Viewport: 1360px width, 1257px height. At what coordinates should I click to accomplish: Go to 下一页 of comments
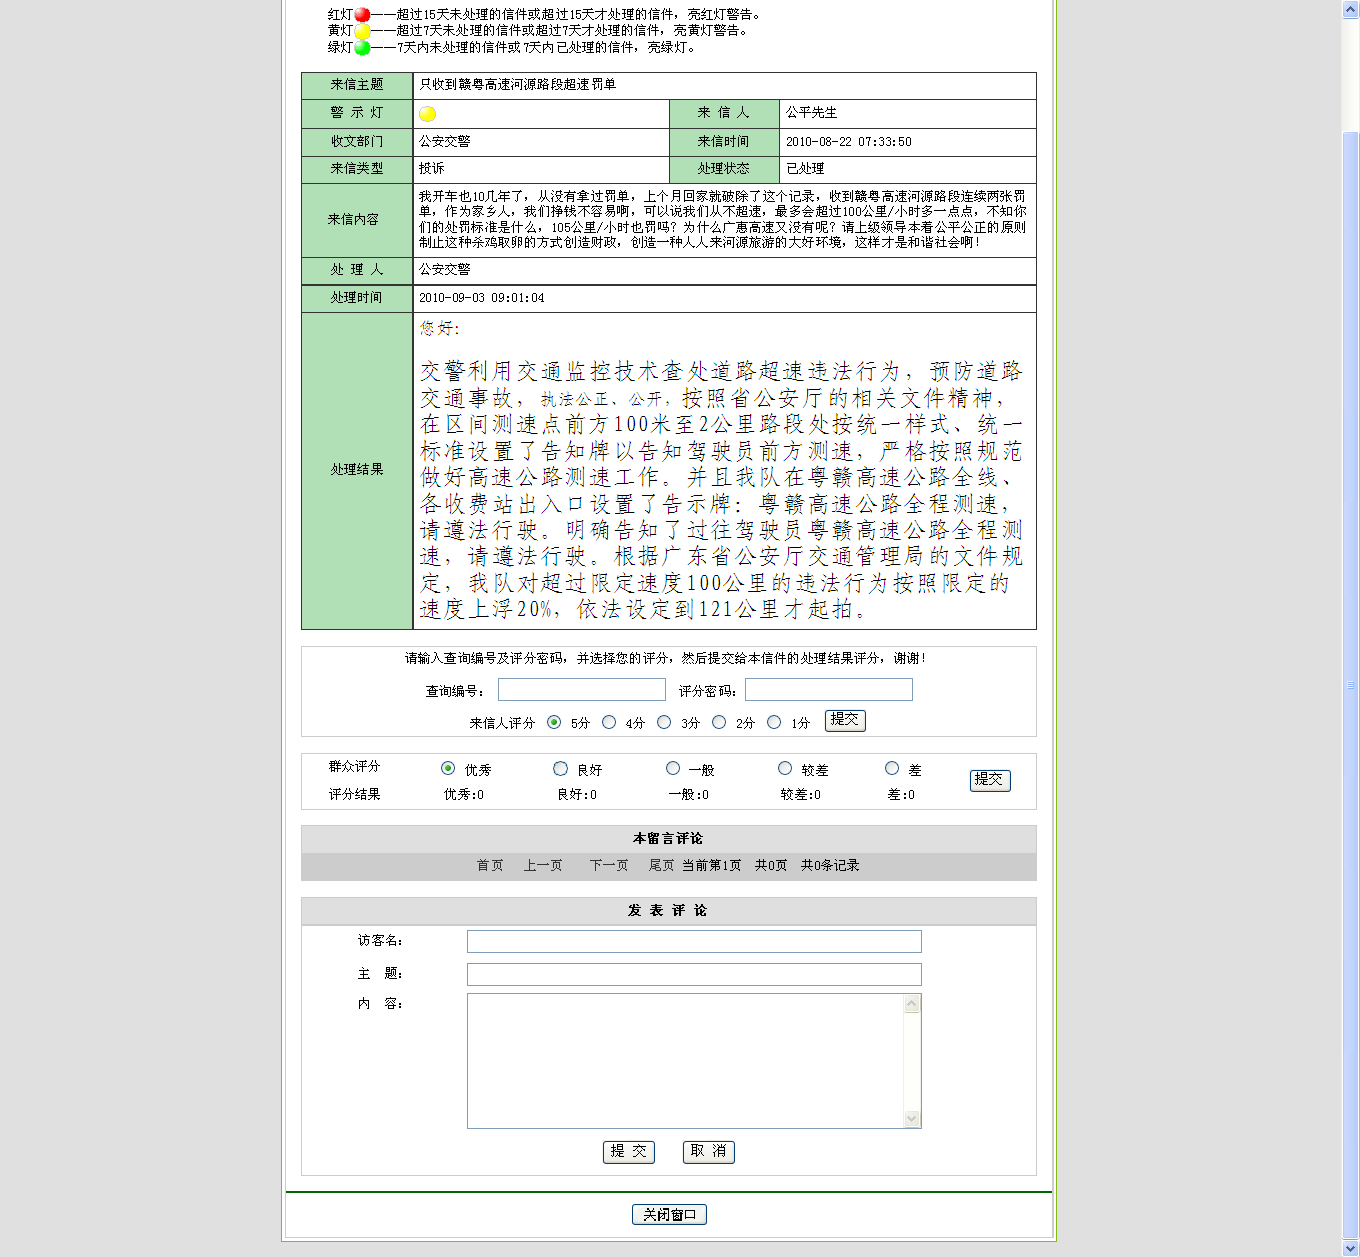609,866
